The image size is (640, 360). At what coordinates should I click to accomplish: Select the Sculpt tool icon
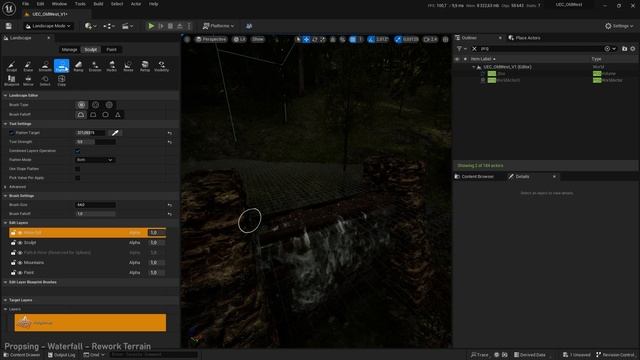click(11, 66)
